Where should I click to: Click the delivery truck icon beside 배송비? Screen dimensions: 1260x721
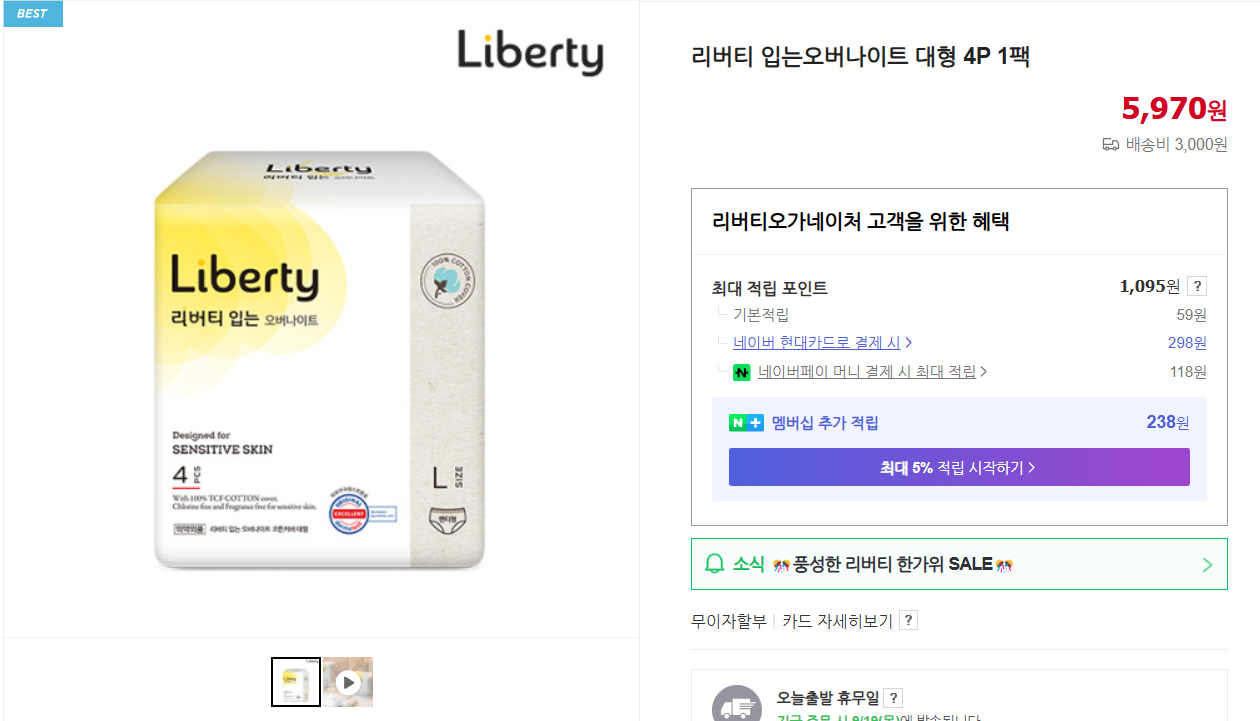[x=1110, y=144]
